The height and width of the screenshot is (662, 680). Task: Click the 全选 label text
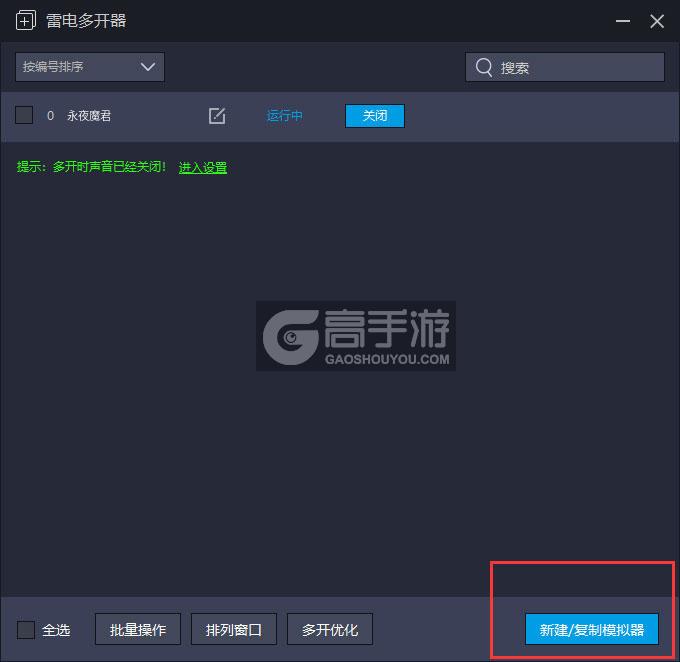(x=56, y=630)
